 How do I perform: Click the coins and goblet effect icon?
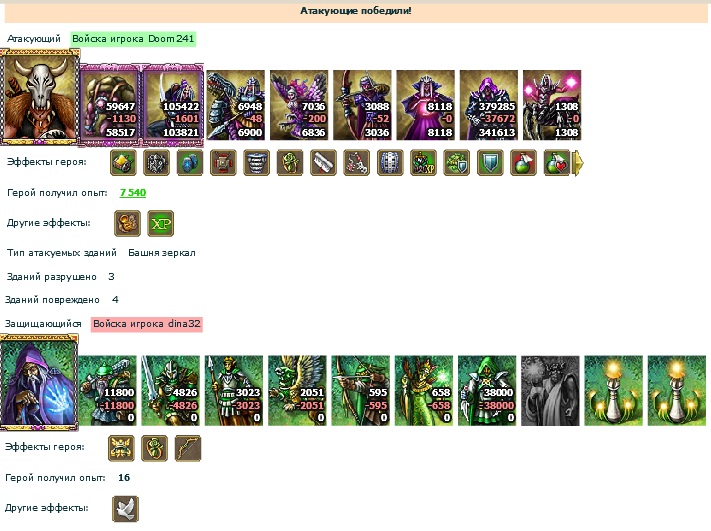pyautogui.click(x=127, y=224)
